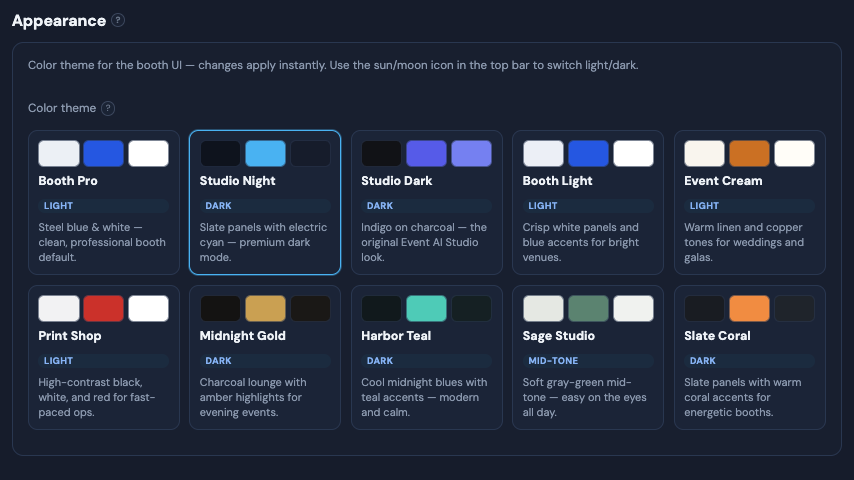
Task: Pick the Slate Coral theme card
Action: 749,357
